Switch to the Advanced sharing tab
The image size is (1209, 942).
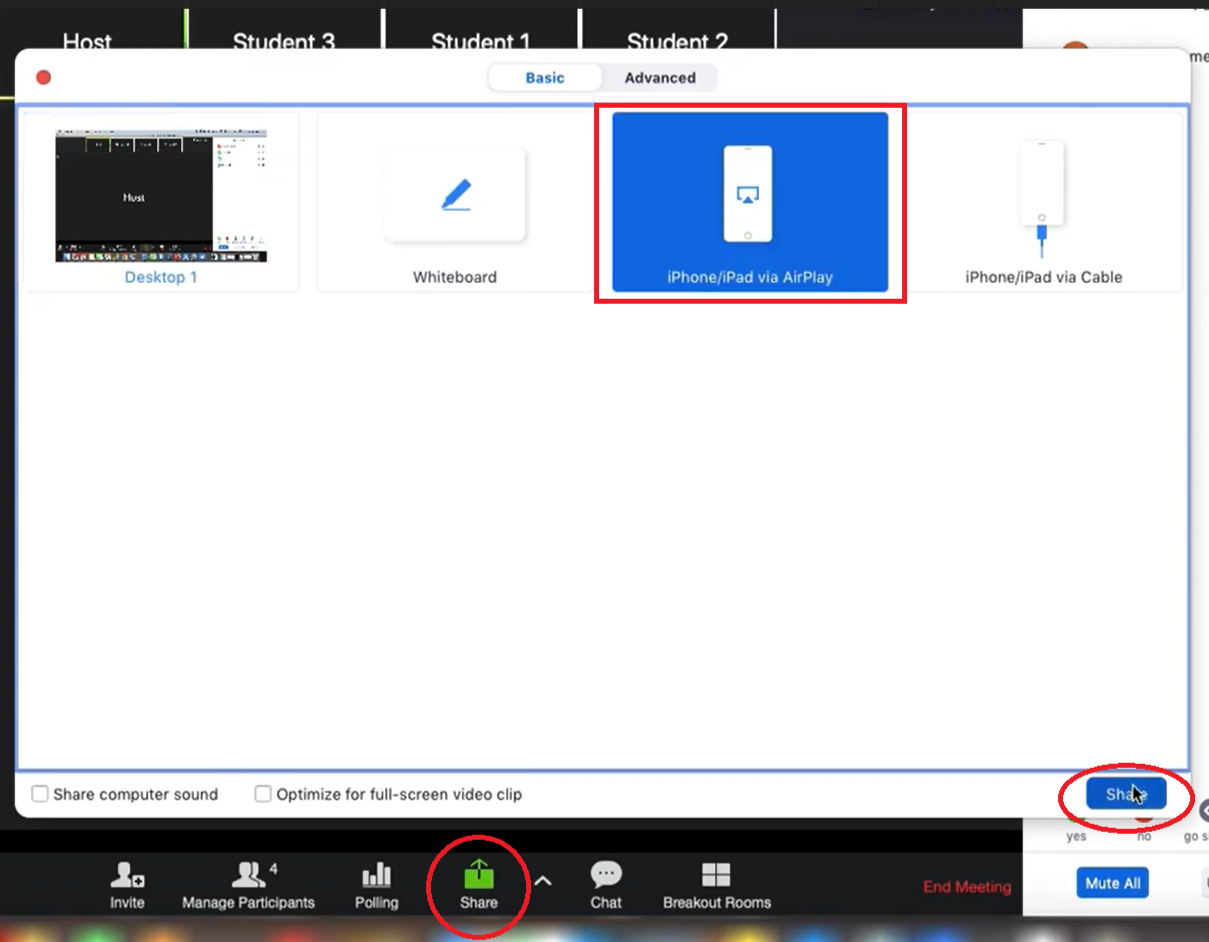coord(659,77)
